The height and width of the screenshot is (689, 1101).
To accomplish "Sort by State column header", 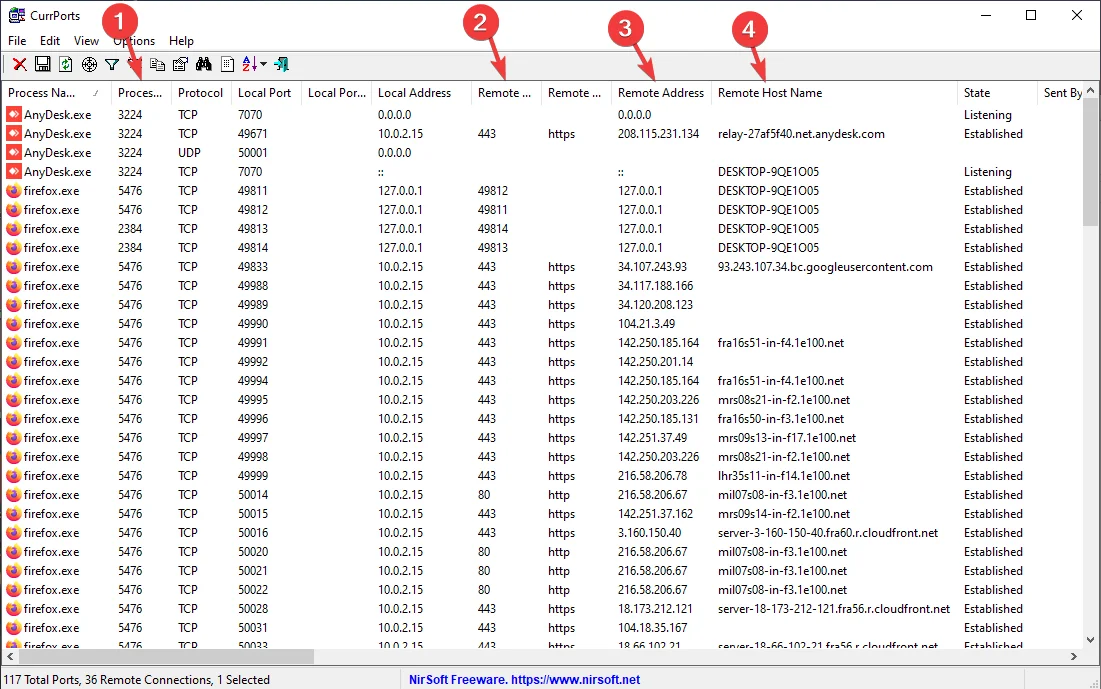I will click(996, 93).
